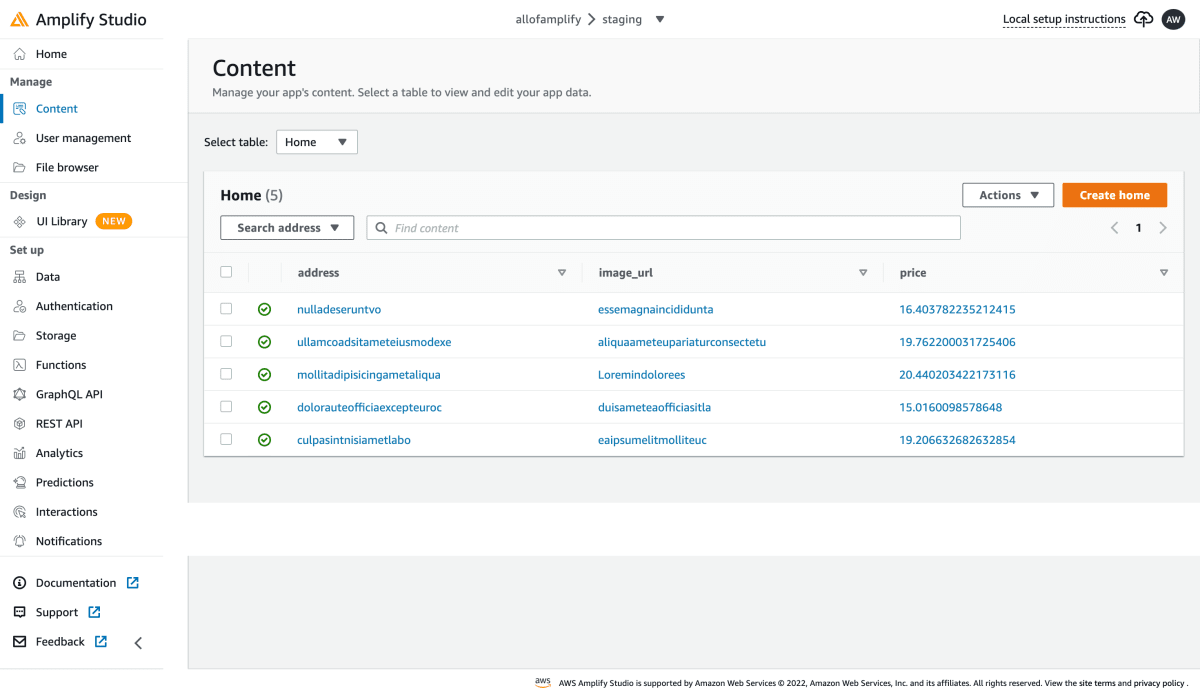Click the Analytics chart icon

(x=20, y=453)
